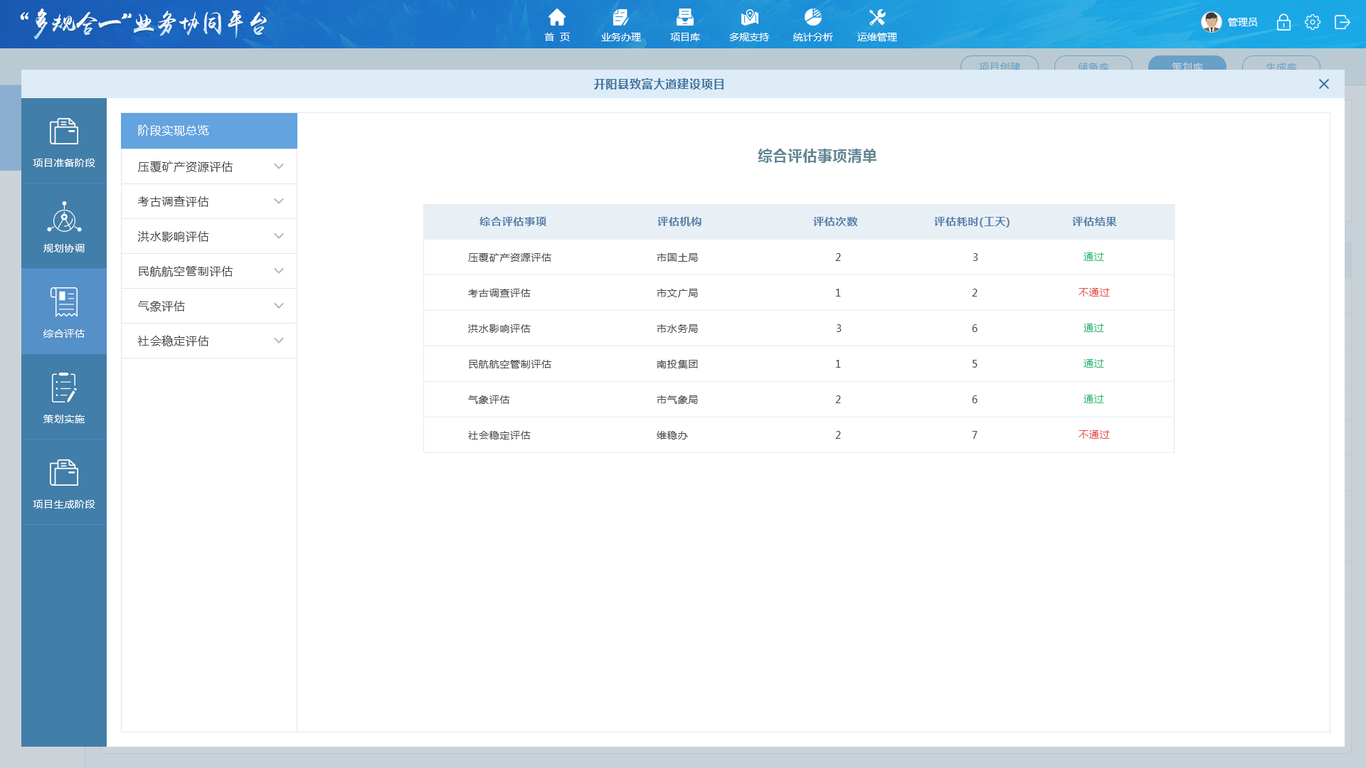Open settings gear icon in header
1366x768 pixels.
(1313, 22)
